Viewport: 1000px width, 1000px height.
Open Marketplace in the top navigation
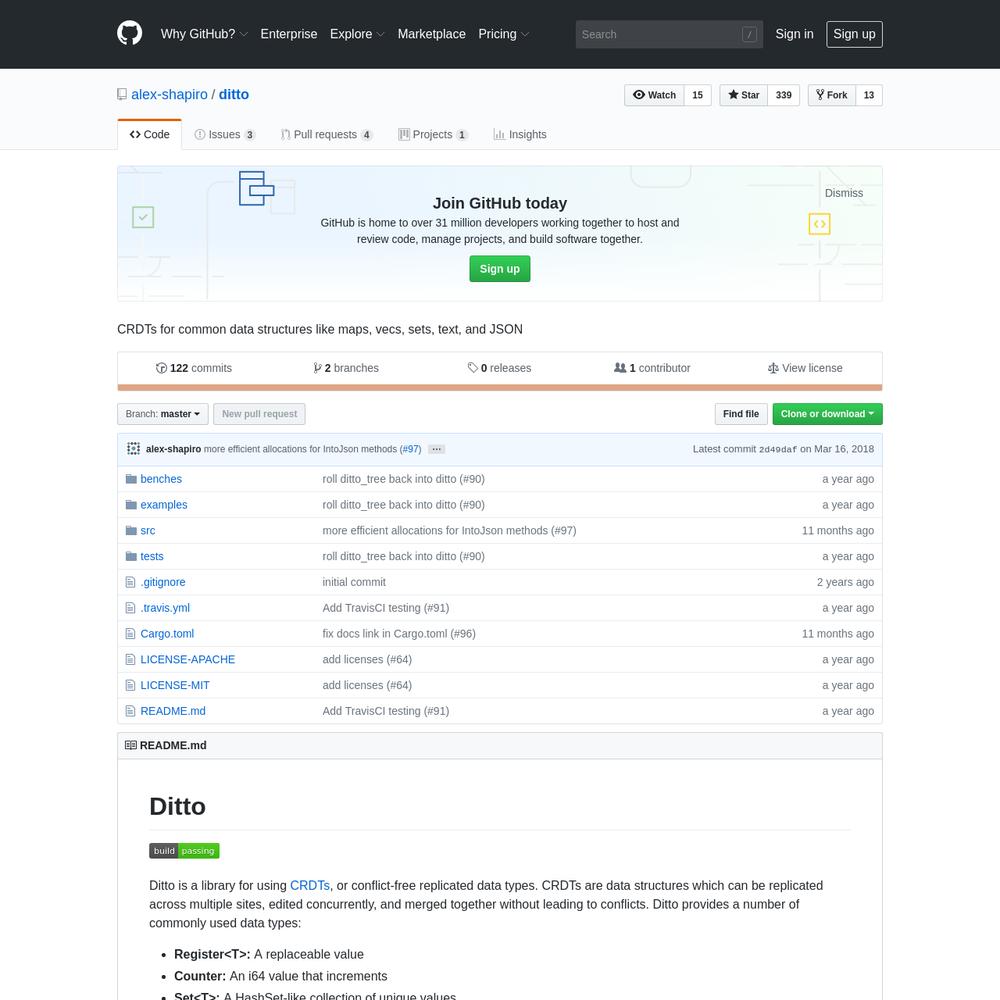(432, 34)
